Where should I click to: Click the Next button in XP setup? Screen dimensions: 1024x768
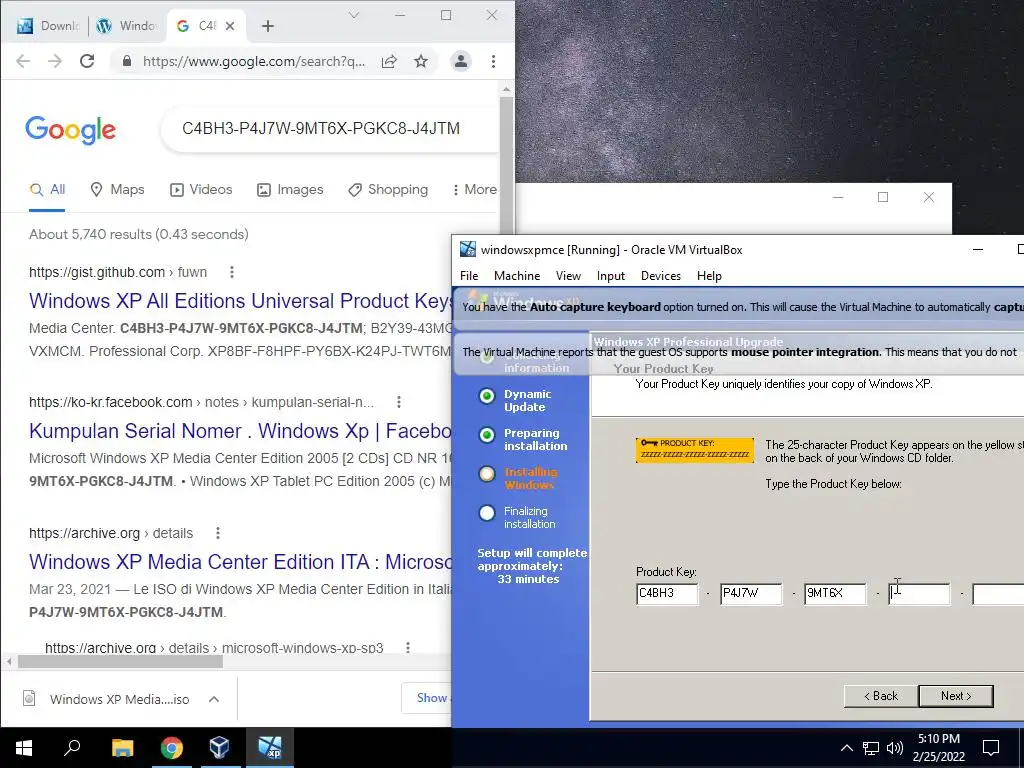point(956,696)
